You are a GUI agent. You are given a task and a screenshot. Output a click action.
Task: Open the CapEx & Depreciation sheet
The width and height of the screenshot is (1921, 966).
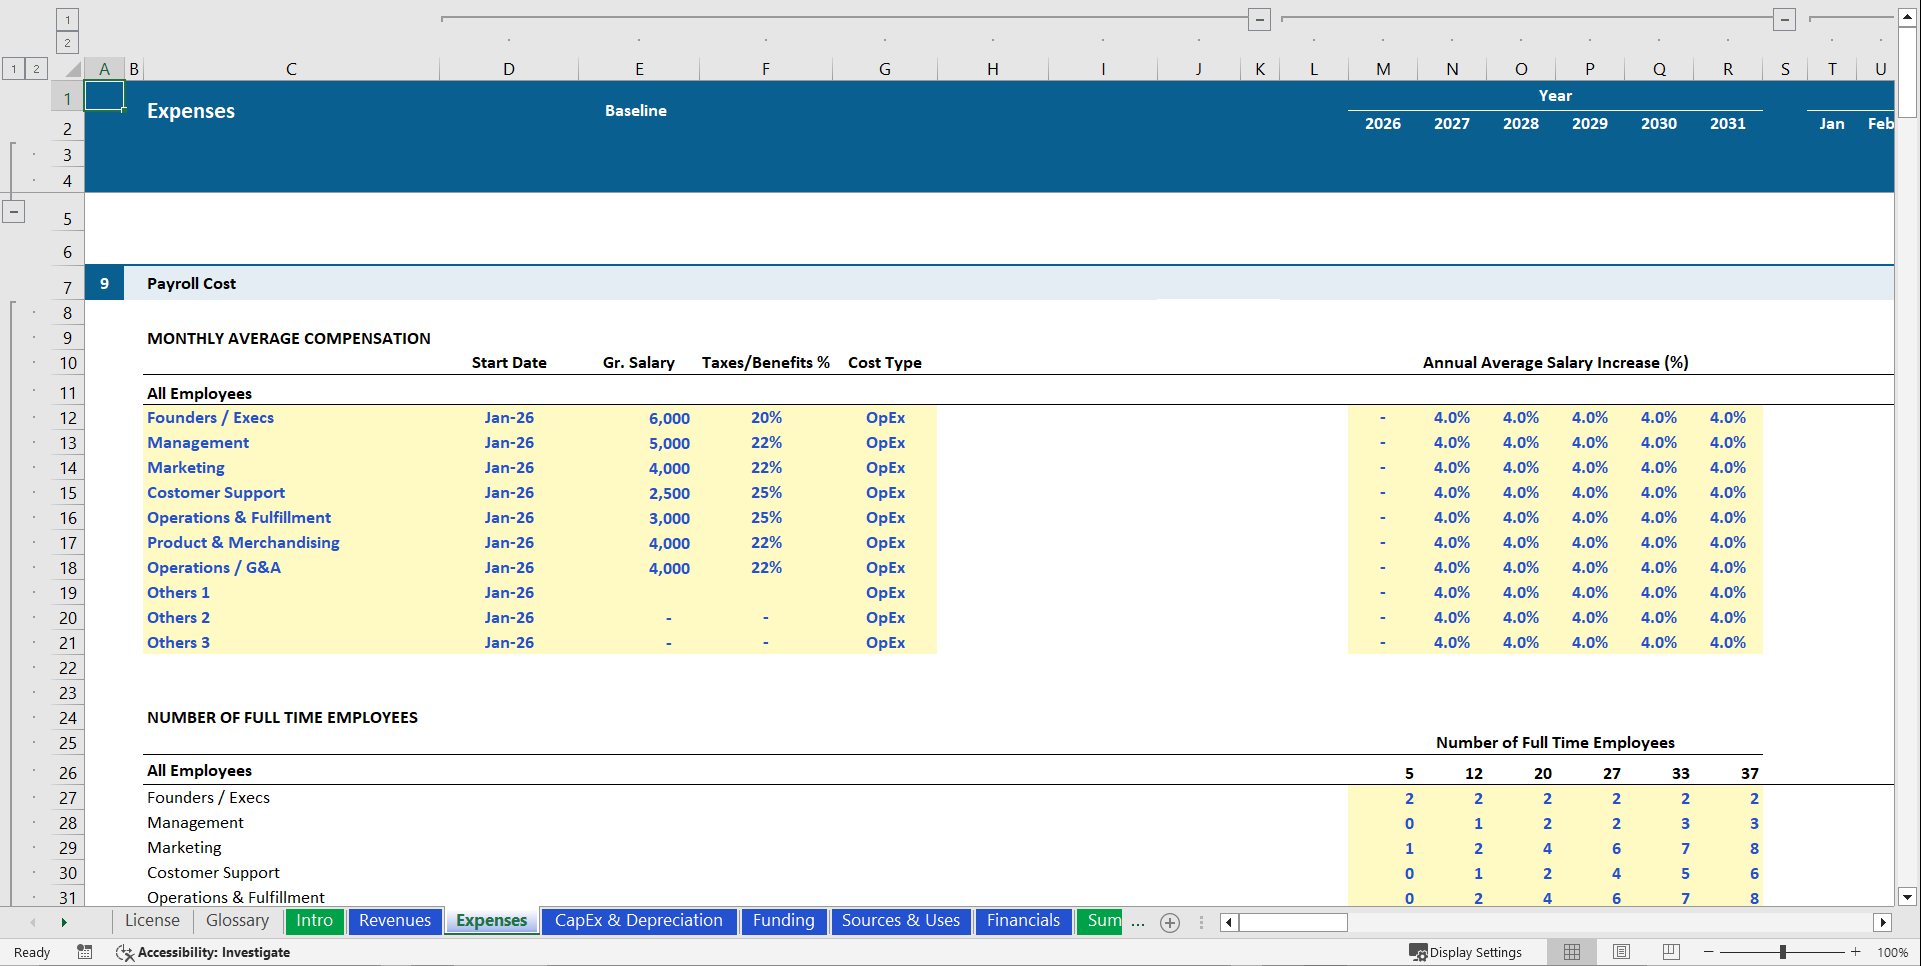click(x=639, y=921)
